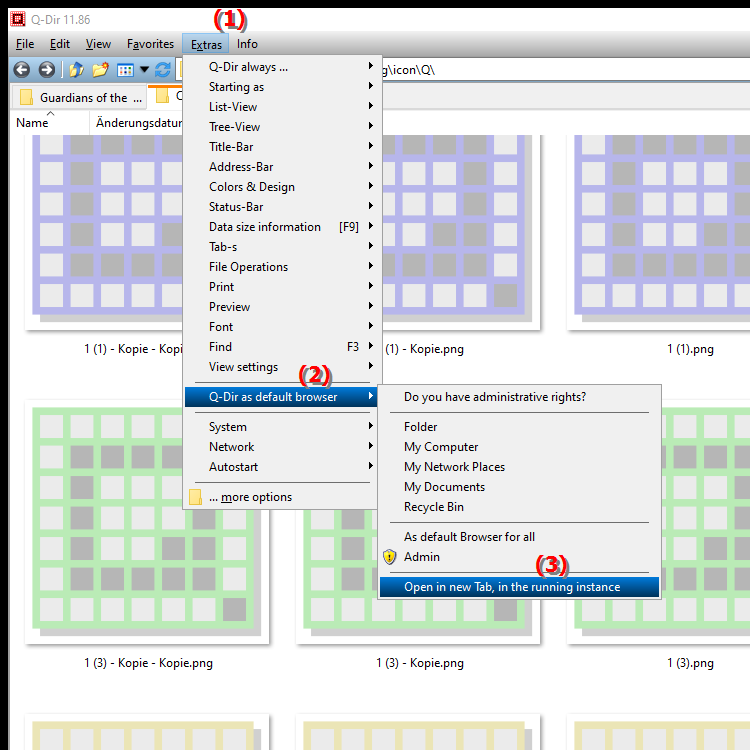Select the 1 (1).png thumbnail

tap(659, 232)
